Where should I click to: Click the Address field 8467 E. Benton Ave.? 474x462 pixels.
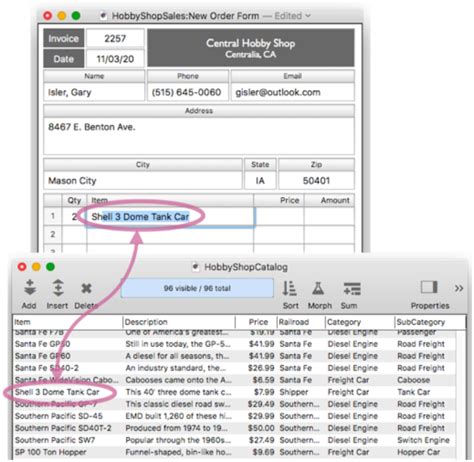click(x=199, y=135)
